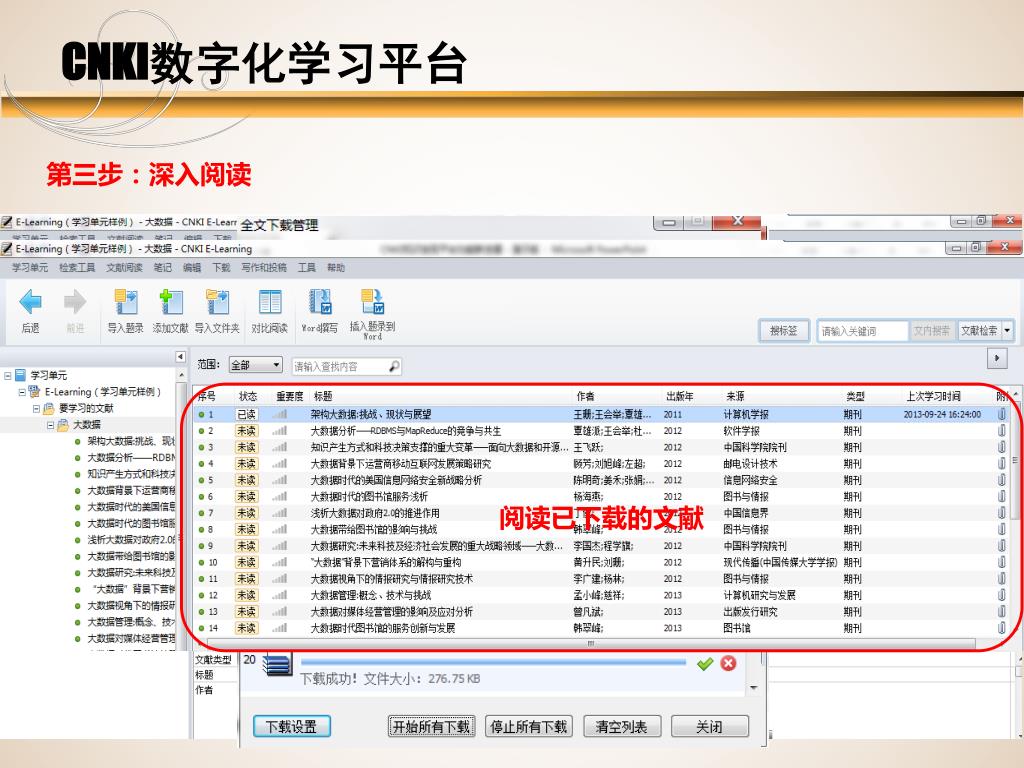Open the 文献检索 dropdown arrow
The image size is (1024, 768).
[1007, 330]
